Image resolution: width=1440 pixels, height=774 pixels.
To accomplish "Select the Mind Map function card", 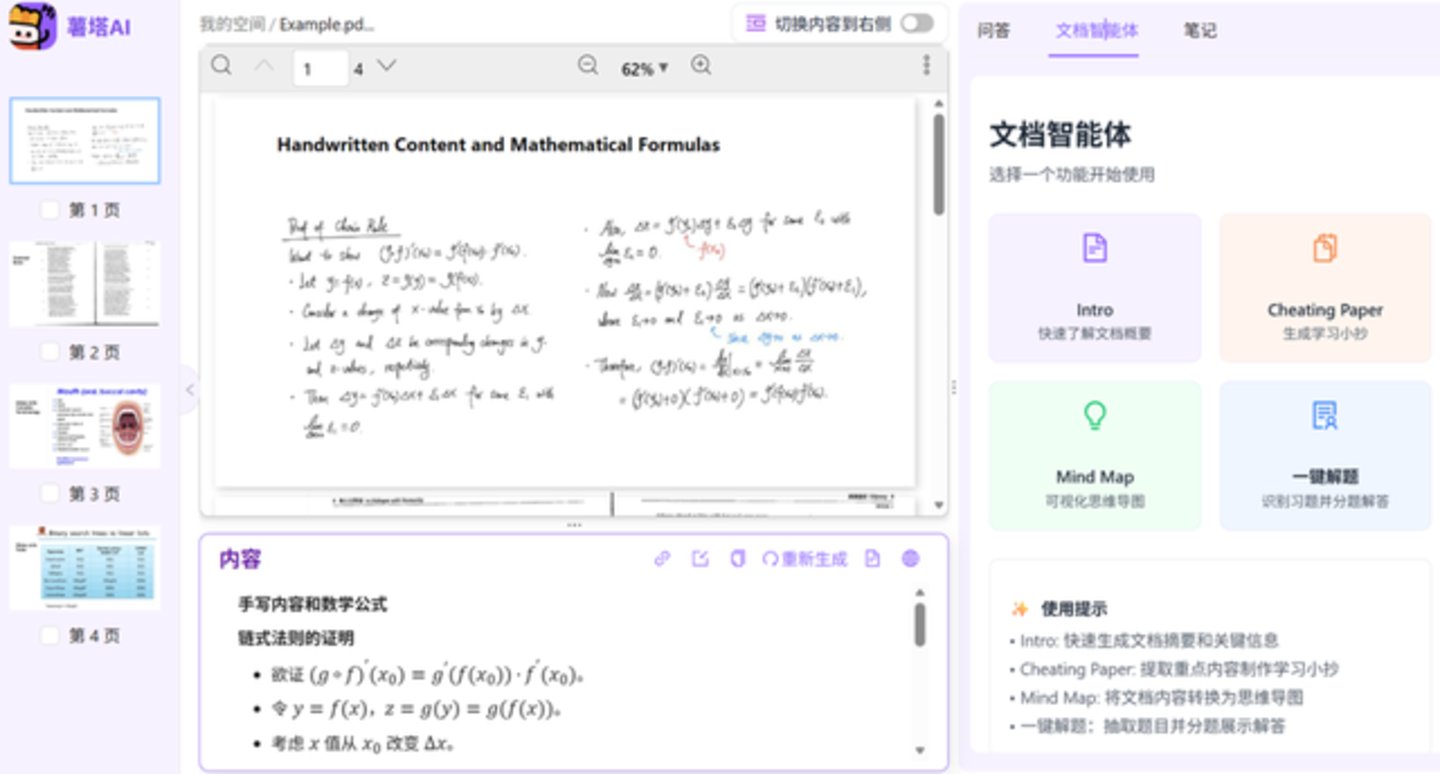I will [x=1095, y=455].
